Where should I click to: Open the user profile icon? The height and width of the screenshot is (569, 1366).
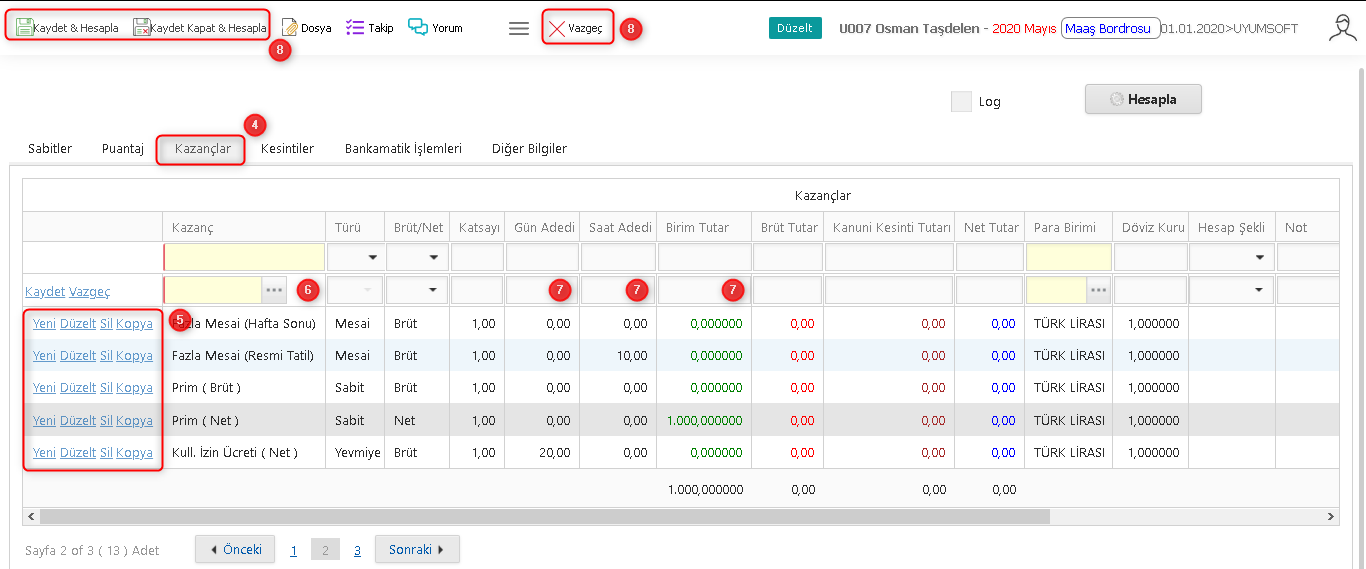[1342, 28]
